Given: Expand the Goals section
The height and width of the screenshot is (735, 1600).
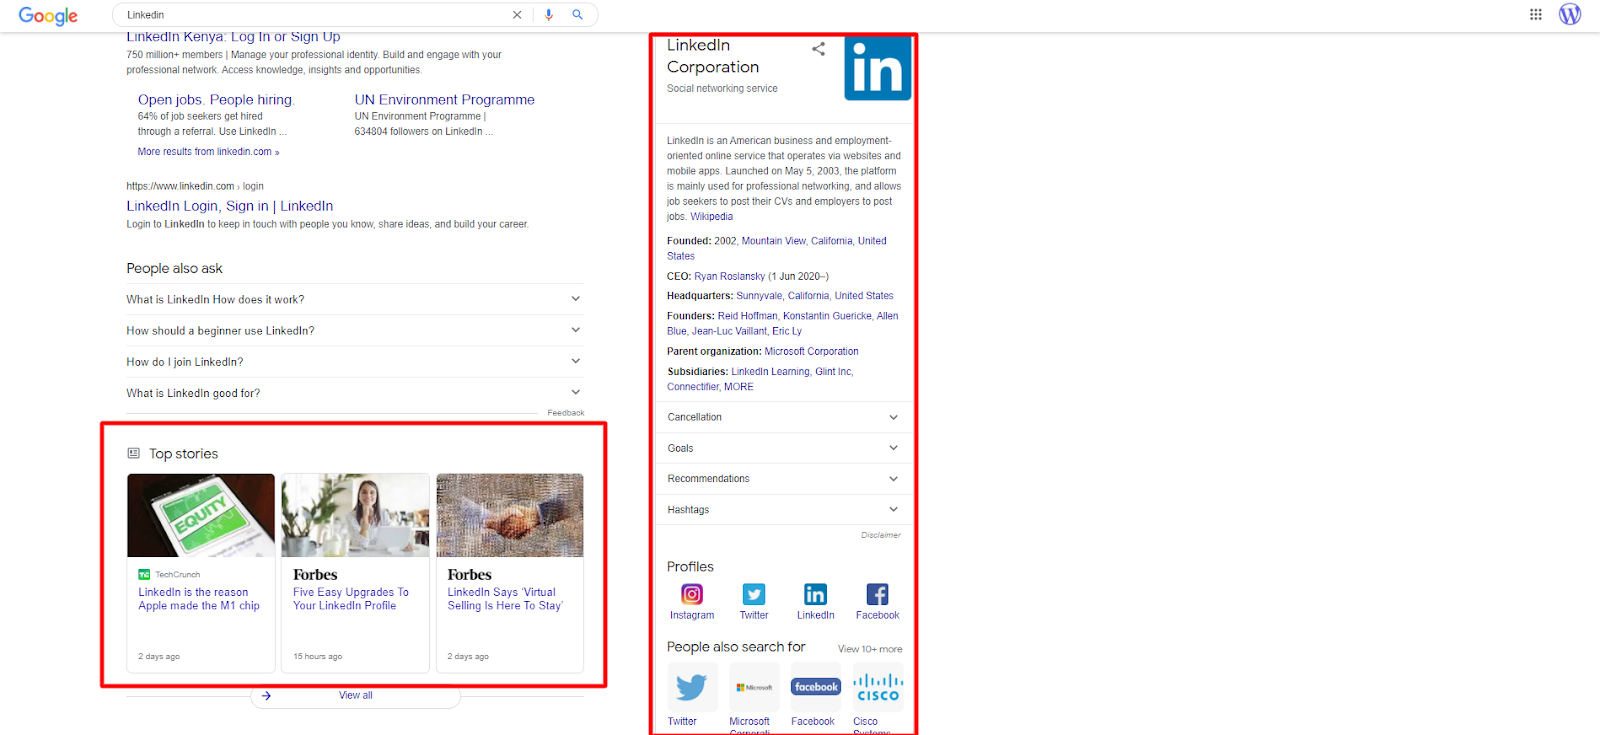Looking at the screenshot, I should (783, 448).
